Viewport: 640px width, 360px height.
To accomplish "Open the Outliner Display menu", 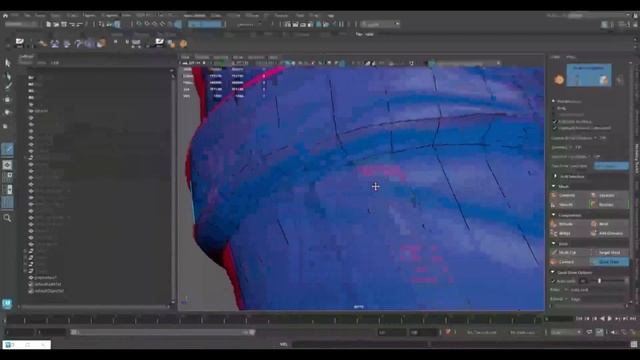I will (26, 62).
